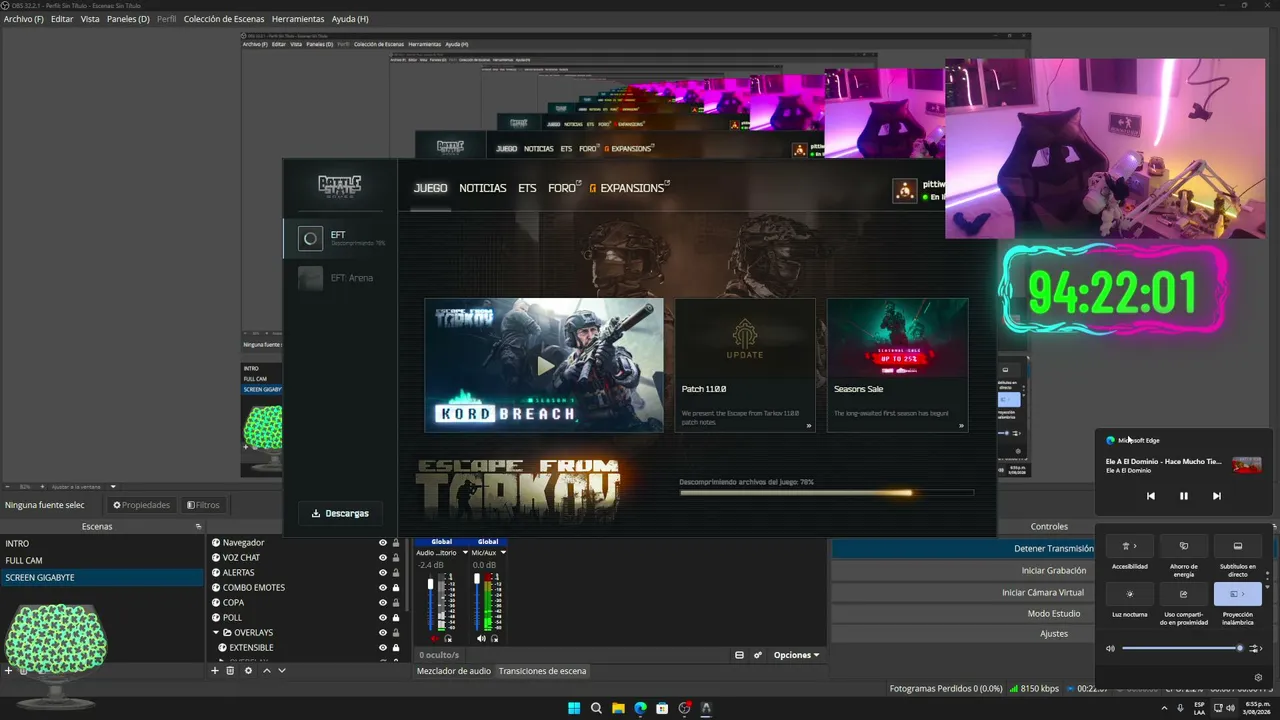Hide the ALERTAS source

click(382, 573)
